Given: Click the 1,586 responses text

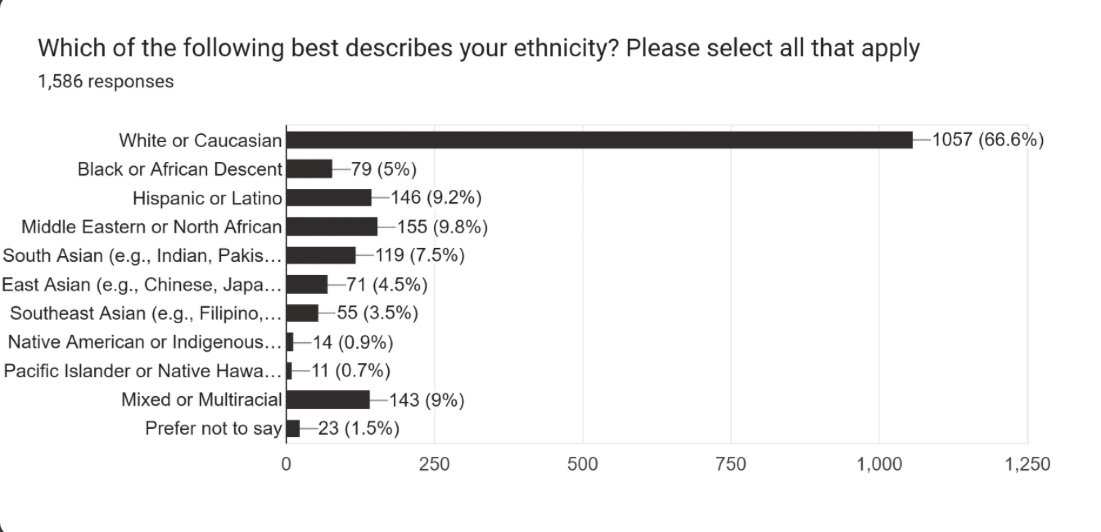Looking at the screenshot, I should tap(105, 81).
